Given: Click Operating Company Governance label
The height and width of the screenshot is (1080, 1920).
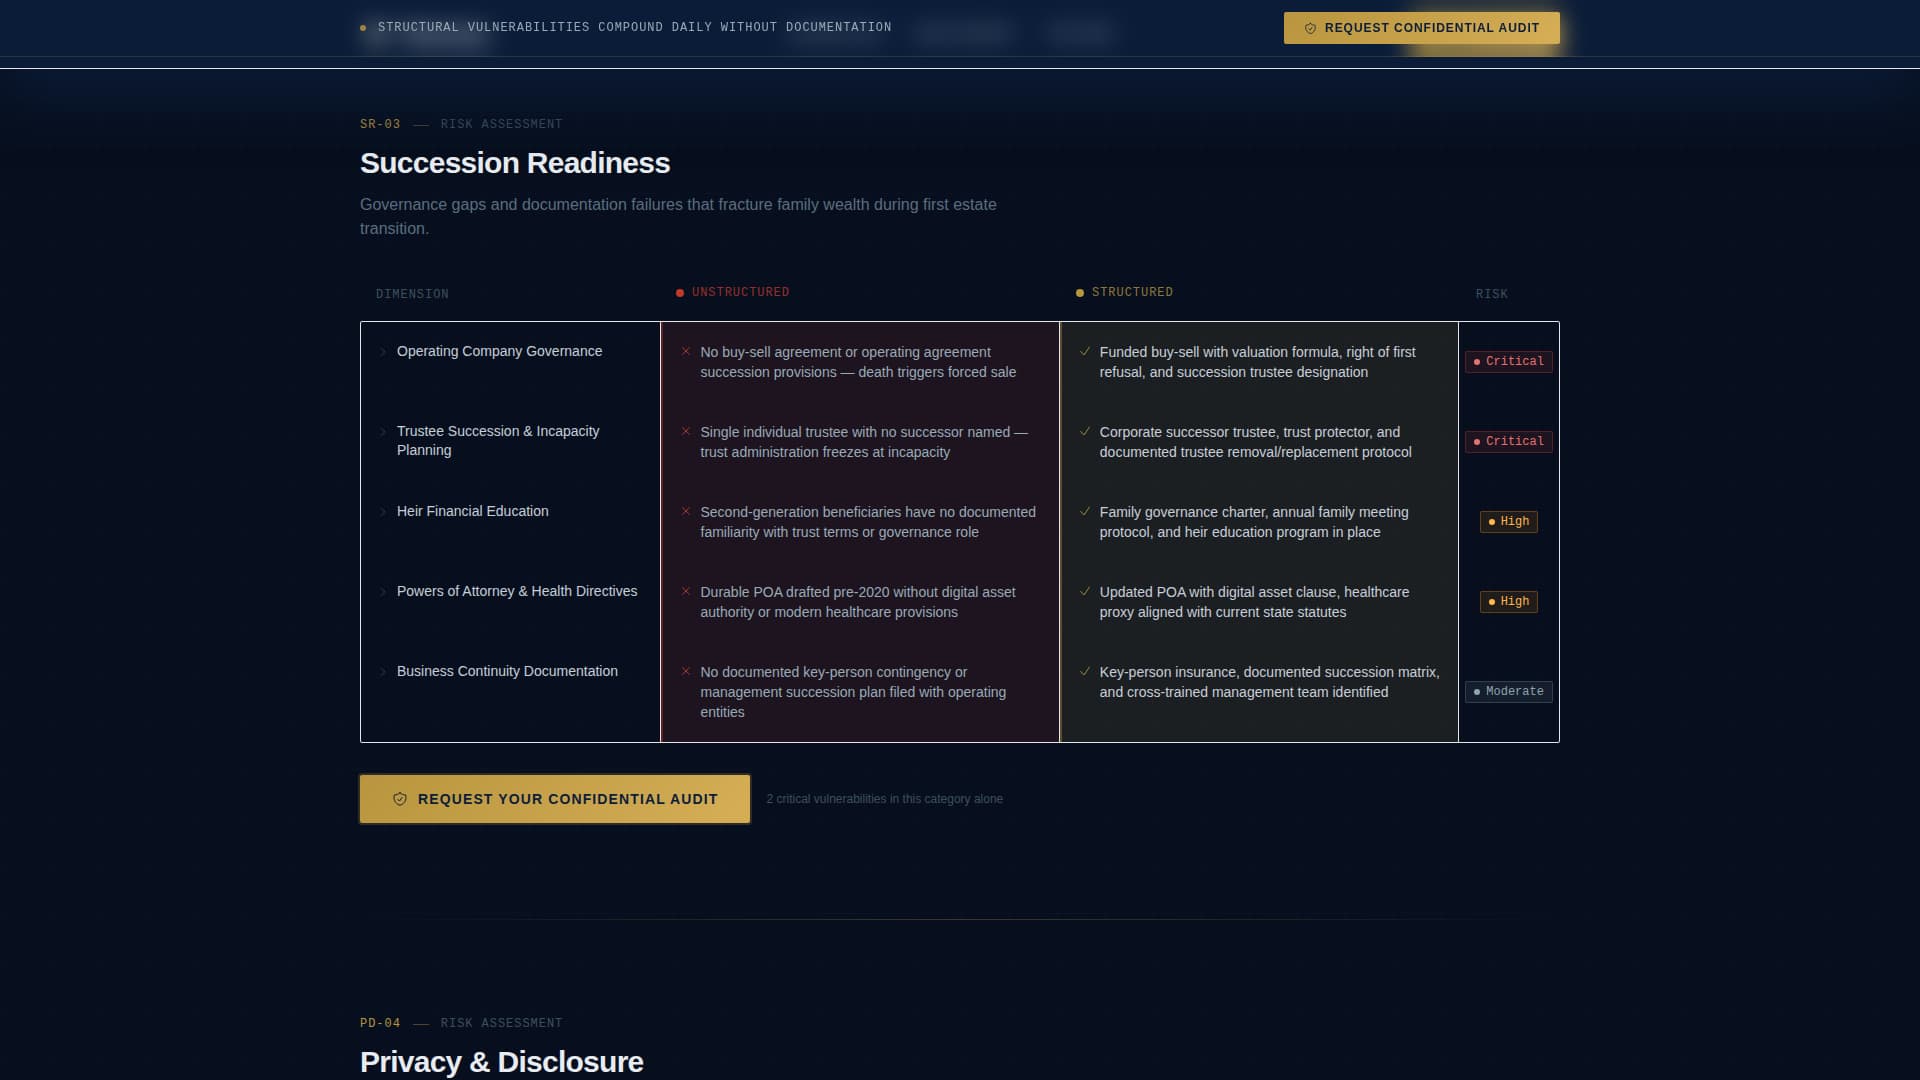Looking at the screenshot, I should click(x=499, y=351).
